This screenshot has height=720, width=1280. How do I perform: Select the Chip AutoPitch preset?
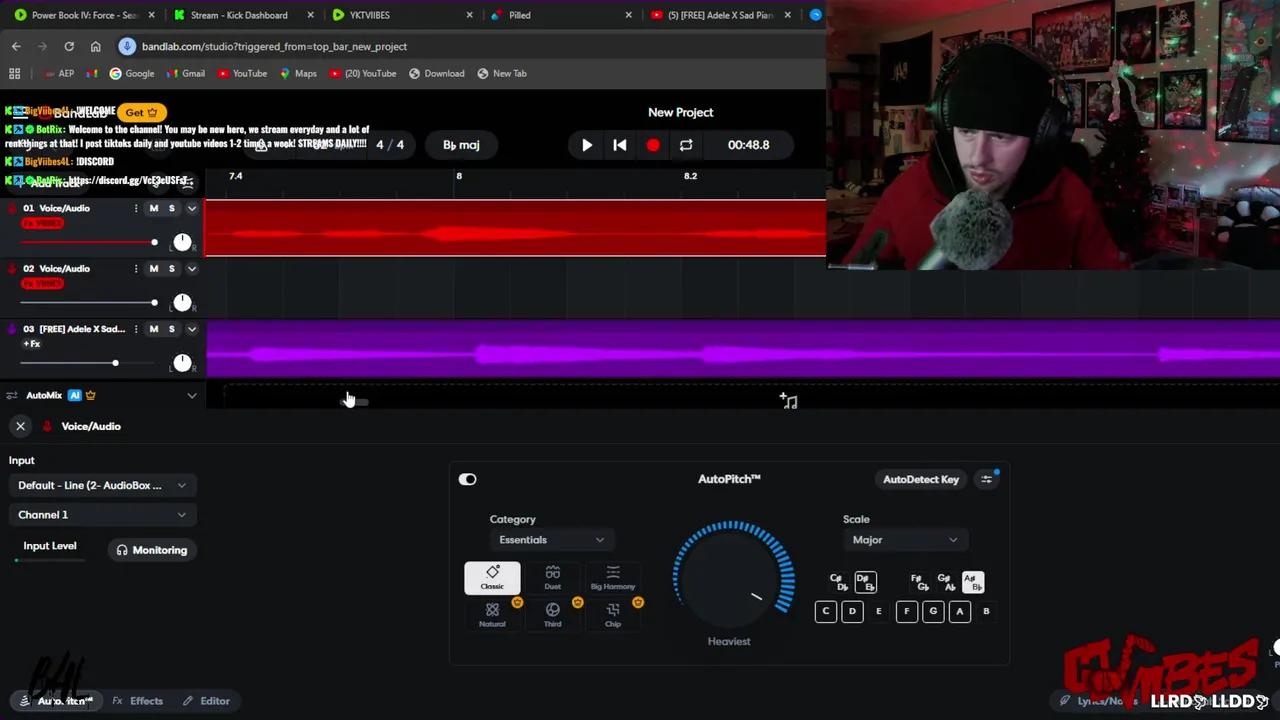[x=612, y=615]
